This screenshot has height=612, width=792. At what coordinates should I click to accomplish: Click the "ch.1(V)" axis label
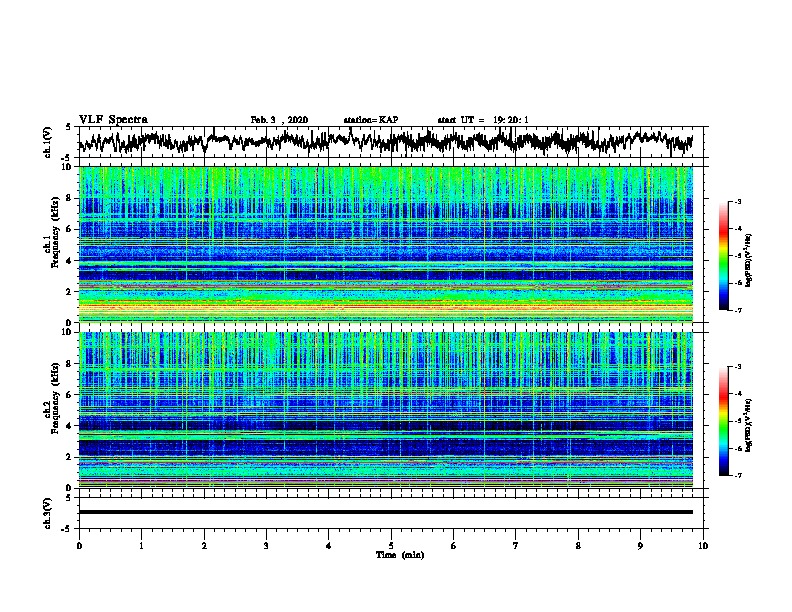48,142
